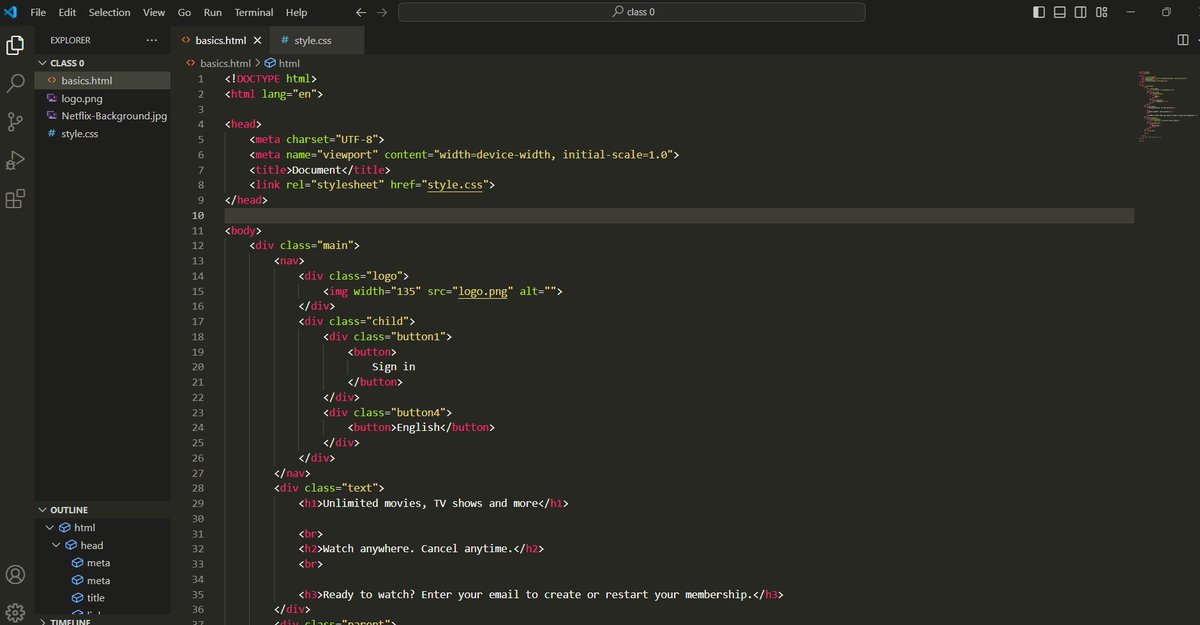Toggle the bottom panel layout icon
1200x625 pixels.
click(x=1060, y=12)
